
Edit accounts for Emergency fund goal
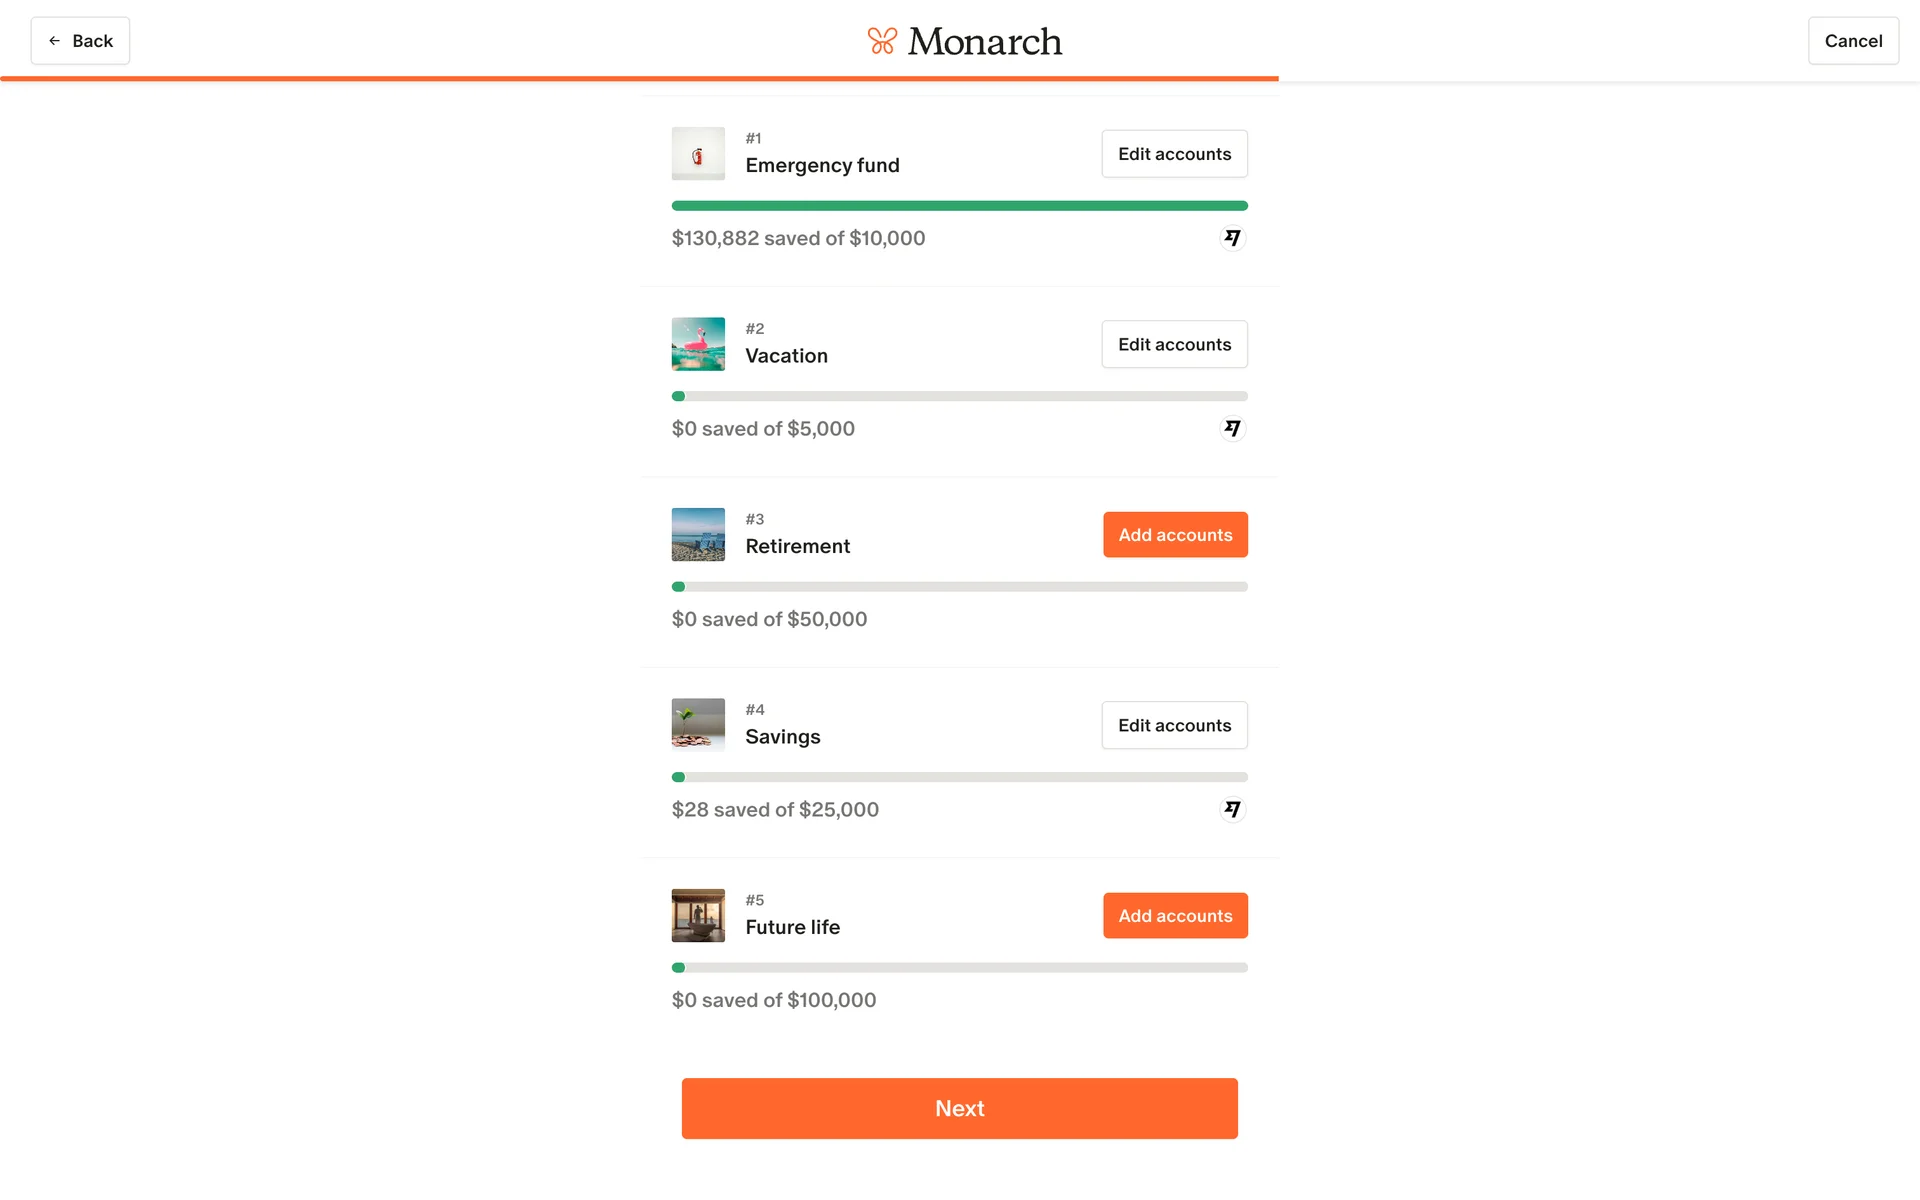pos(1174,154)
